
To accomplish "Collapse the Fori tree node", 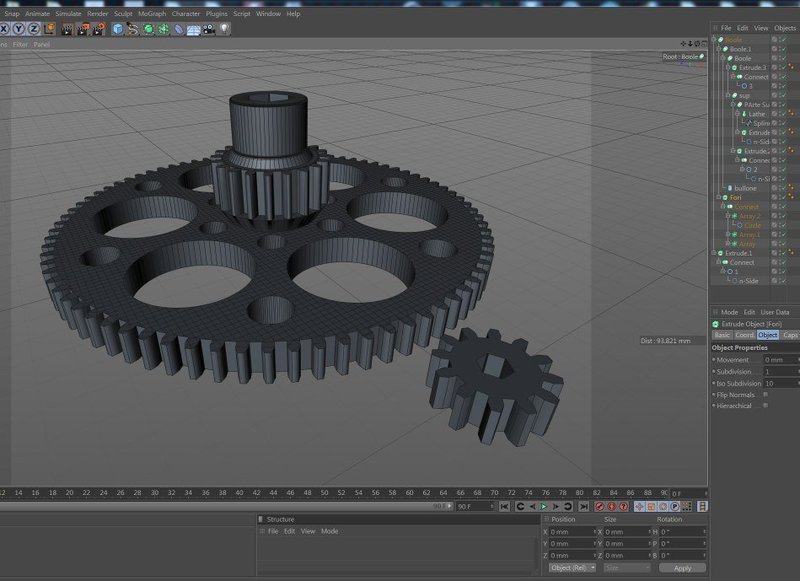I will [718, 197].
